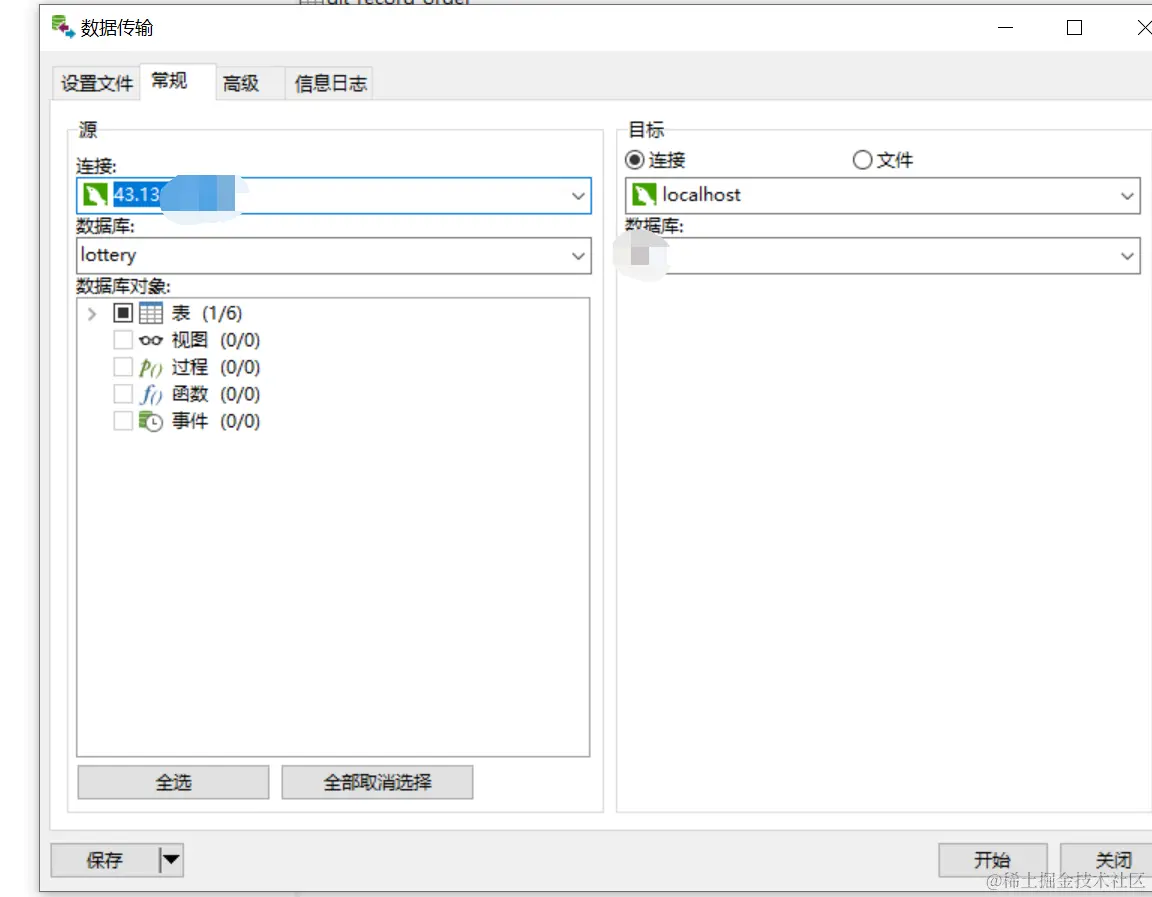Switch to the 设置文件 tab
Image resolution: width=1152 pixels, height=897 pixels.
pos(96,83)
